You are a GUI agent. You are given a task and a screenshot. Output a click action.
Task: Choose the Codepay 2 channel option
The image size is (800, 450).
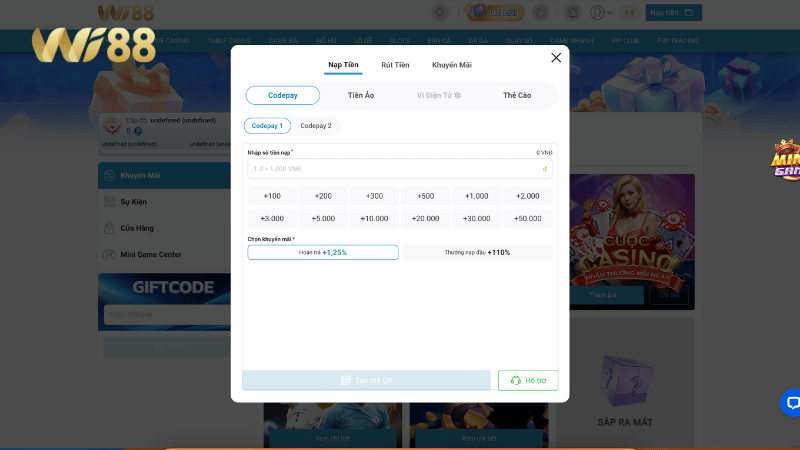coord(316,126)
